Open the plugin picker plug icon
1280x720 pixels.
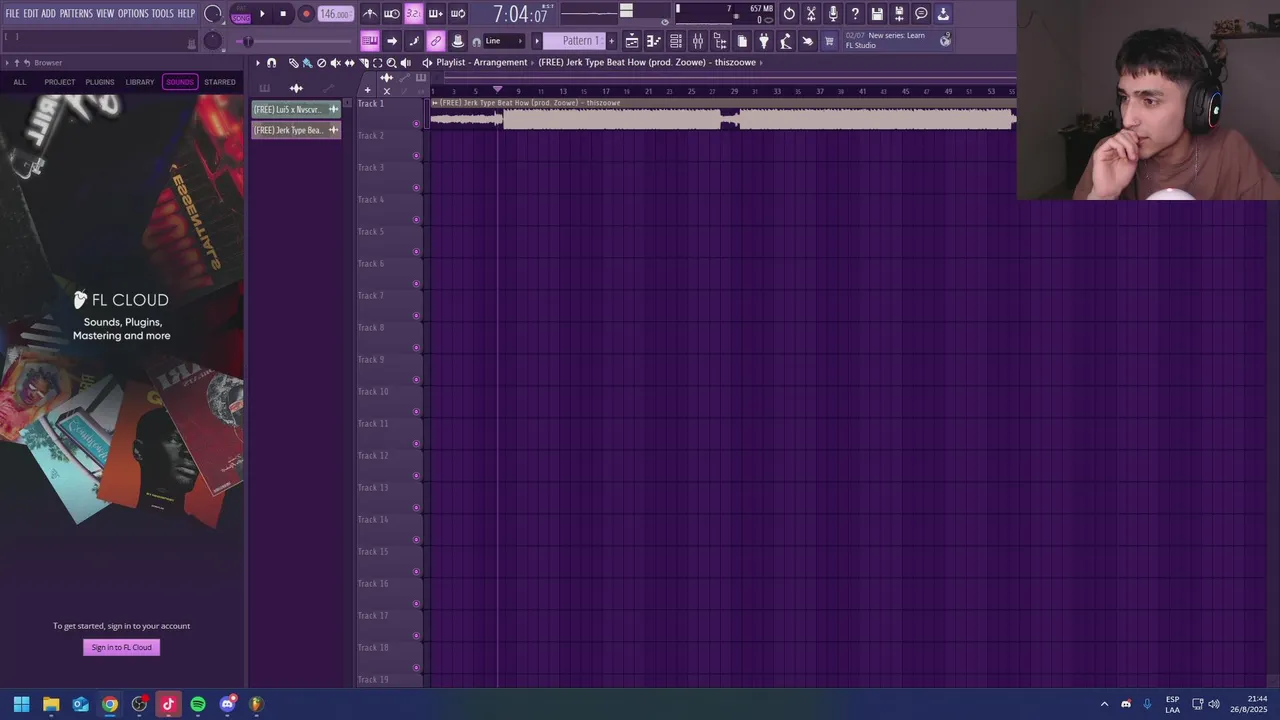click(x=764, y=41)
